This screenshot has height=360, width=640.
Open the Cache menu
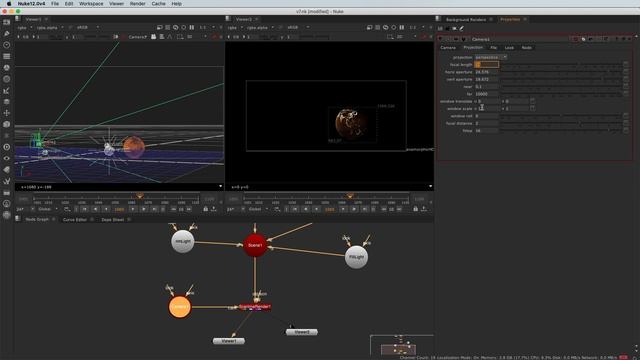click(x=158, y=4)
